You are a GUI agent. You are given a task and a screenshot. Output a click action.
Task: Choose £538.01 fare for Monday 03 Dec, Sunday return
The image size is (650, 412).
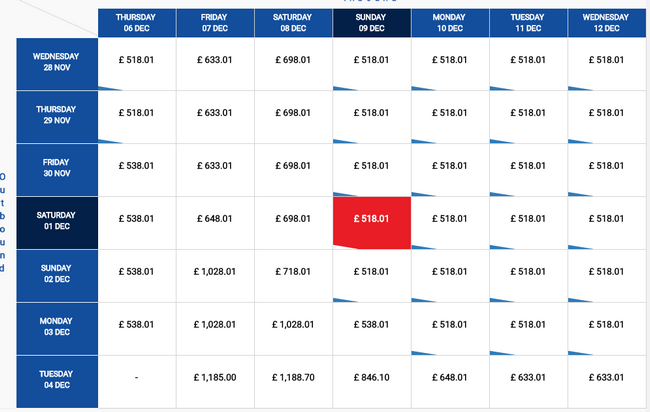coord(372,329)
